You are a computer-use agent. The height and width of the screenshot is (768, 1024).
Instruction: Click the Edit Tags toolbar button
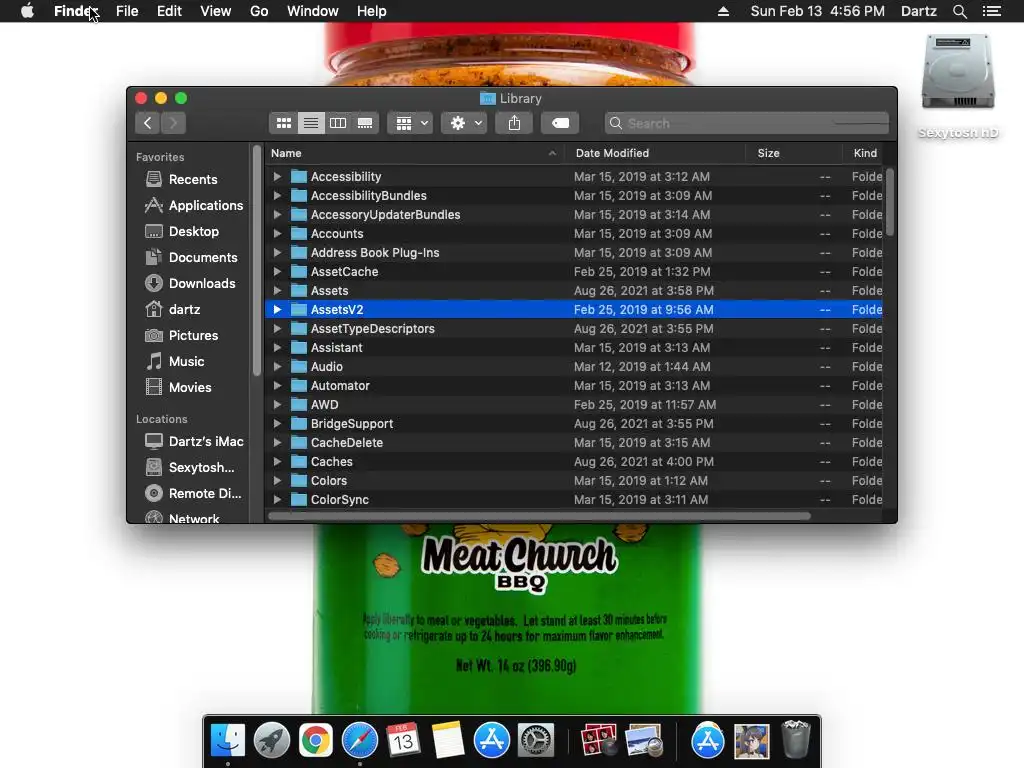tap(560, 123)
